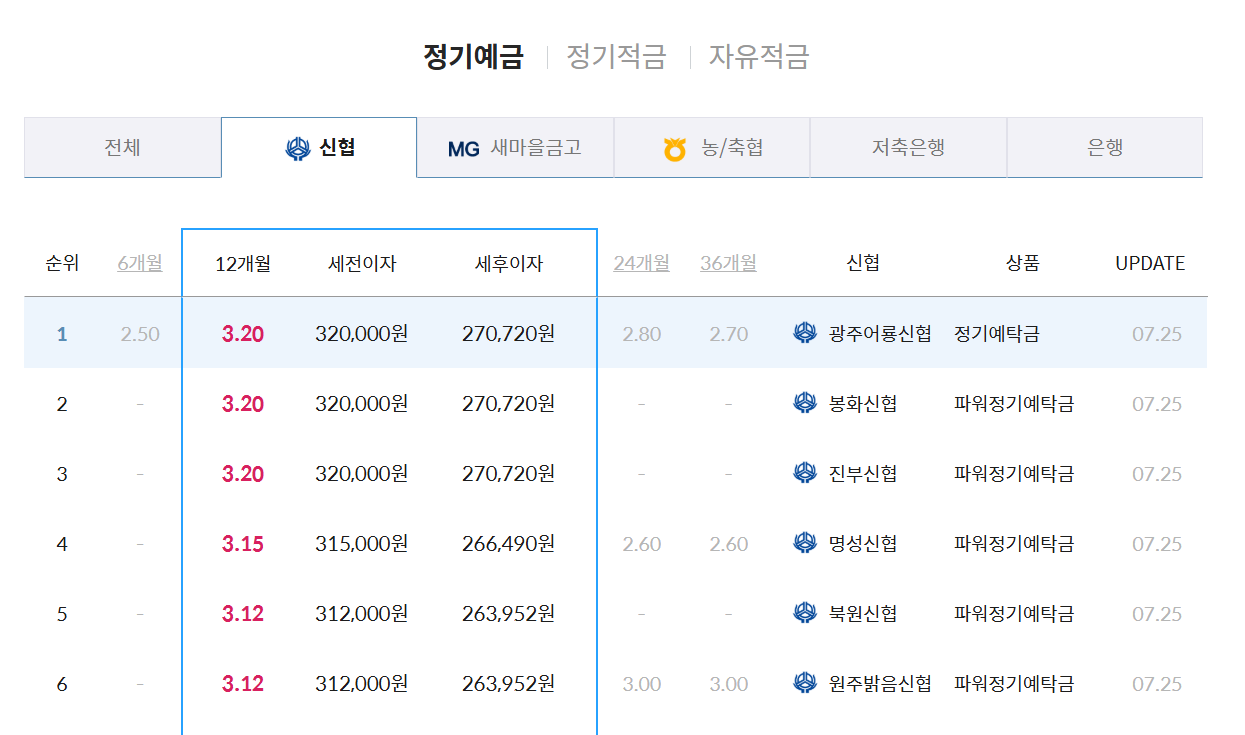Click the 3.15 rate for 명성신협

click(x=243, y=544)
